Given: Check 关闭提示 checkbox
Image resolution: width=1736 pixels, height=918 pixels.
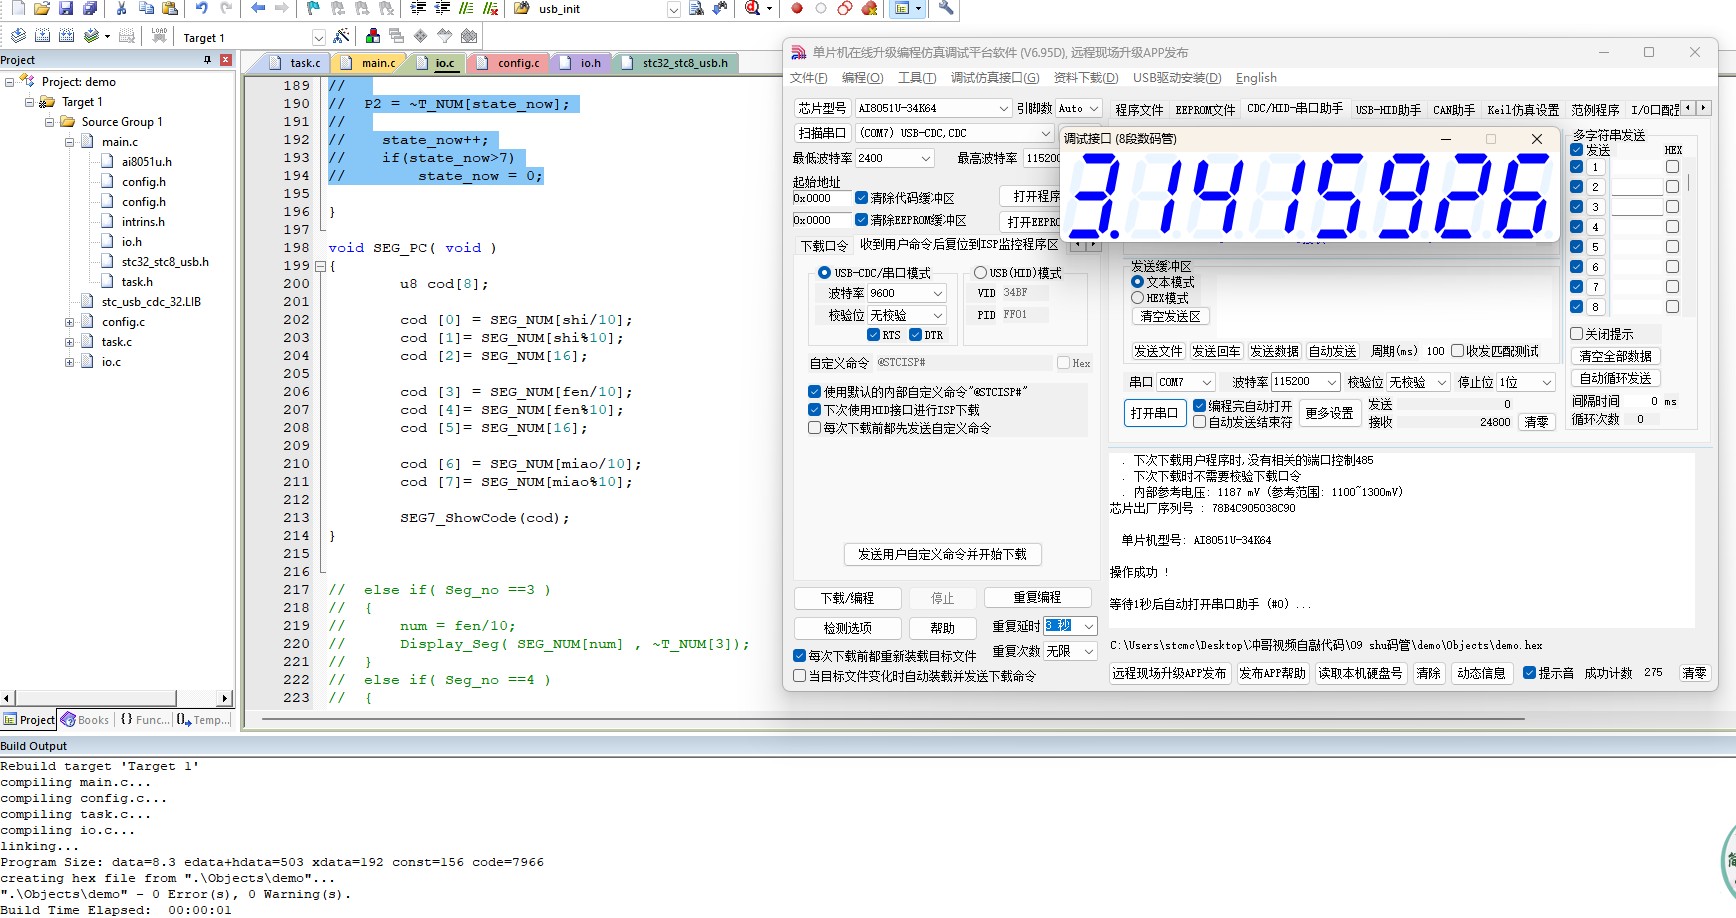Looking at the screenshot, I should [x=1576, y=334].
